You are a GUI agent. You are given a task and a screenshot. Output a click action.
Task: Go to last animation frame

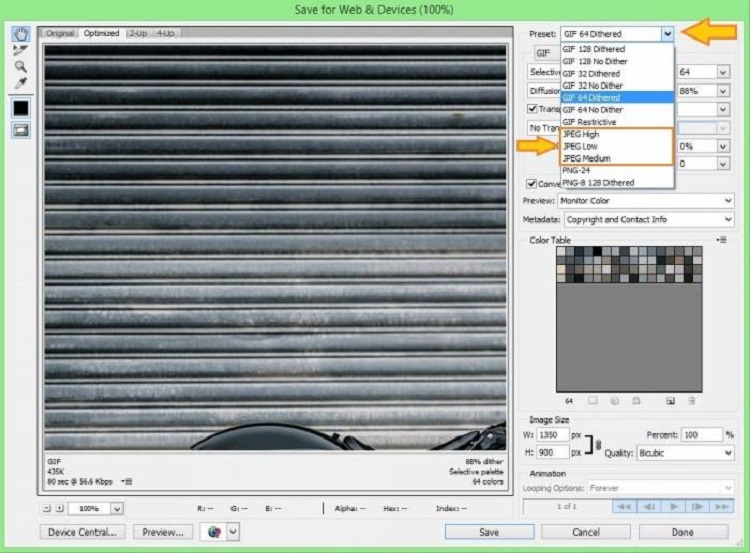tap(722, 507)
